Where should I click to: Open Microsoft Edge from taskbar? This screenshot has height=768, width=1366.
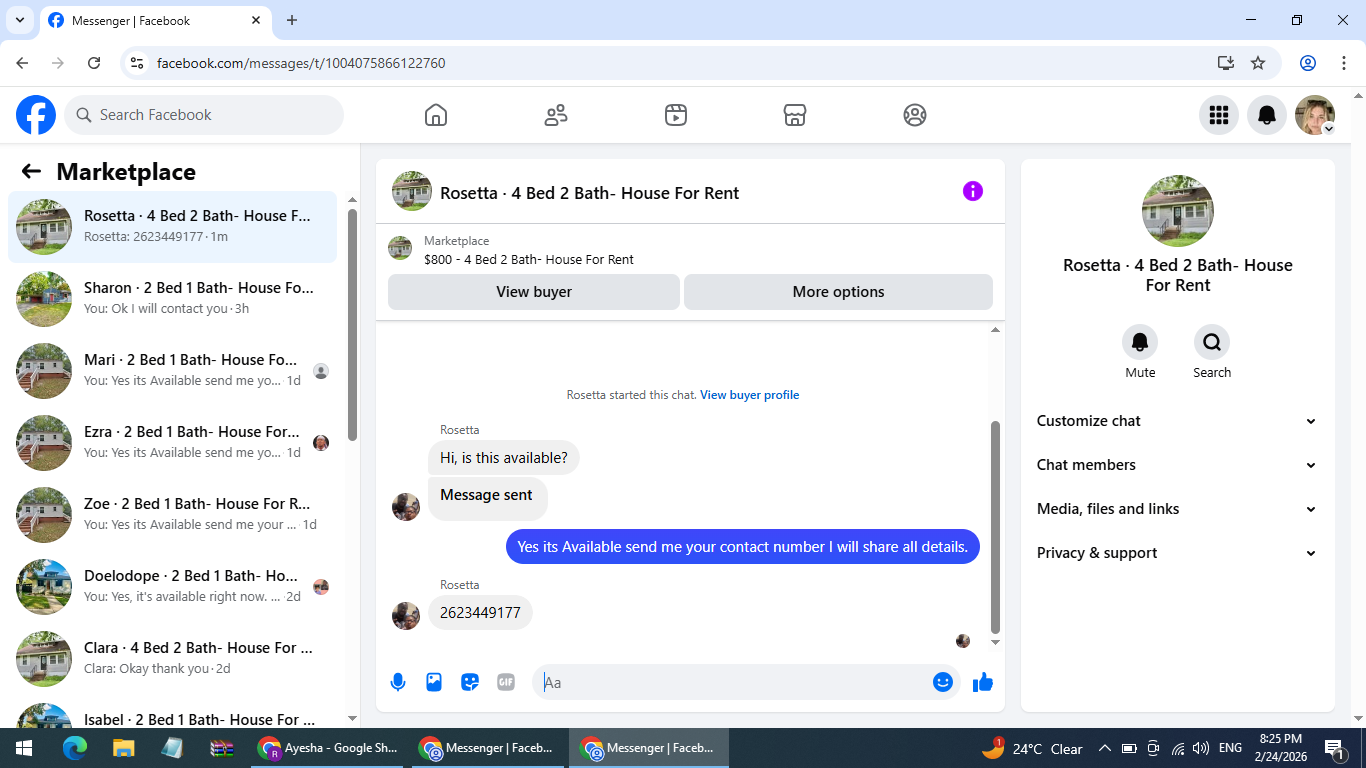(x=75, y=748)
